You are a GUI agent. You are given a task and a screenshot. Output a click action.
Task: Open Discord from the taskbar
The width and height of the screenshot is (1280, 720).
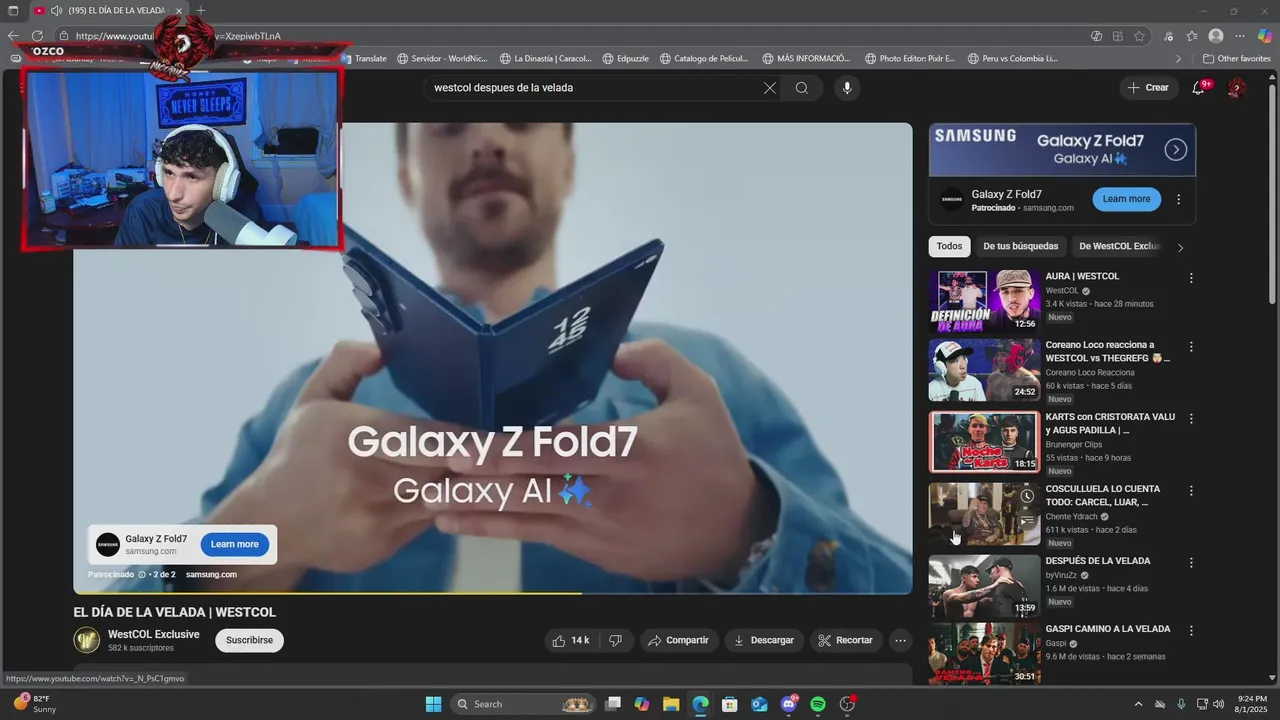[x=789, y=704]
